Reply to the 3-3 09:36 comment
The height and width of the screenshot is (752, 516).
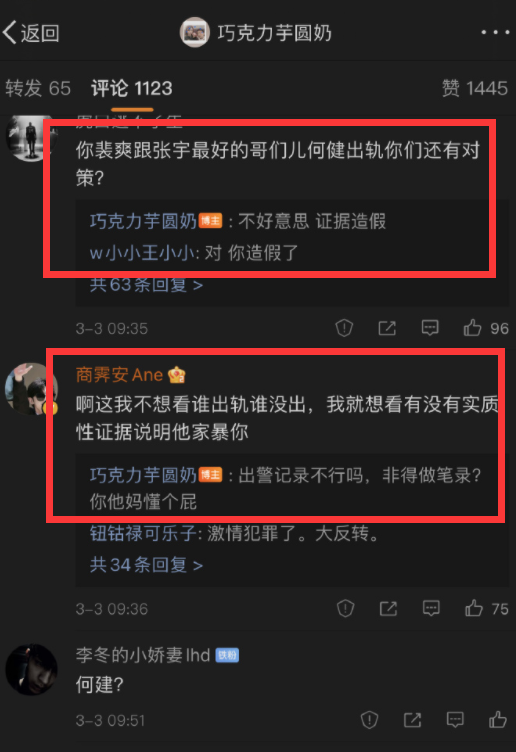(431, 608)
